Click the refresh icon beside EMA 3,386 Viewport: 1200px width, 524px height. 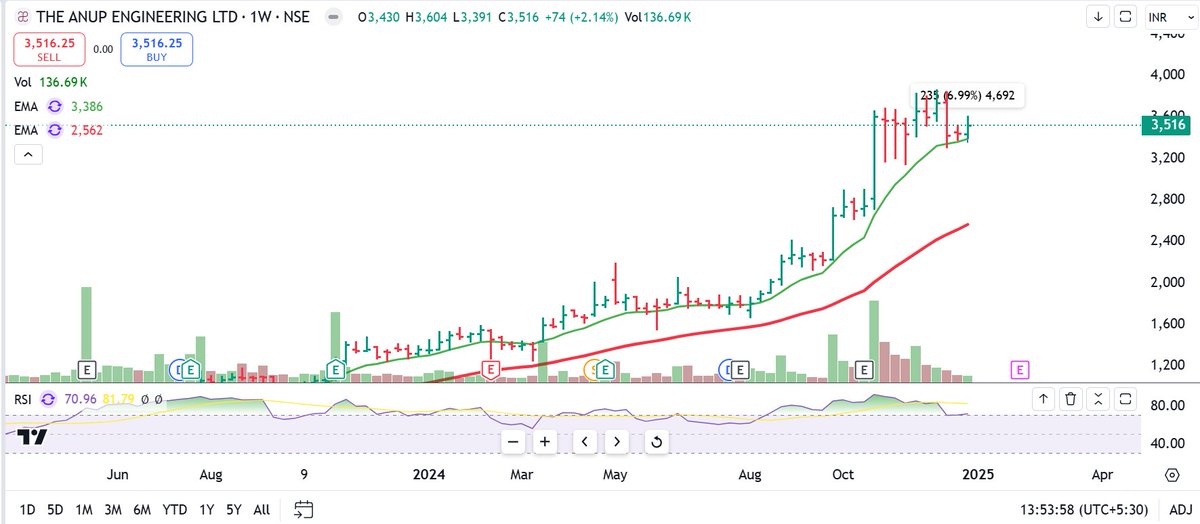(x=55, y=106)
